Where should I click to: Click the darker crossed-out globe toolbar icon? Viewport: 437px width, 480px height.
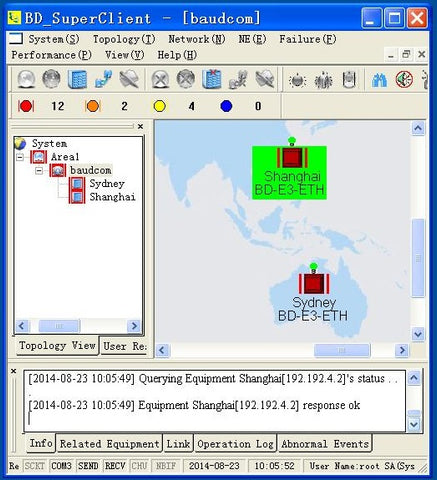coord(186,79)
